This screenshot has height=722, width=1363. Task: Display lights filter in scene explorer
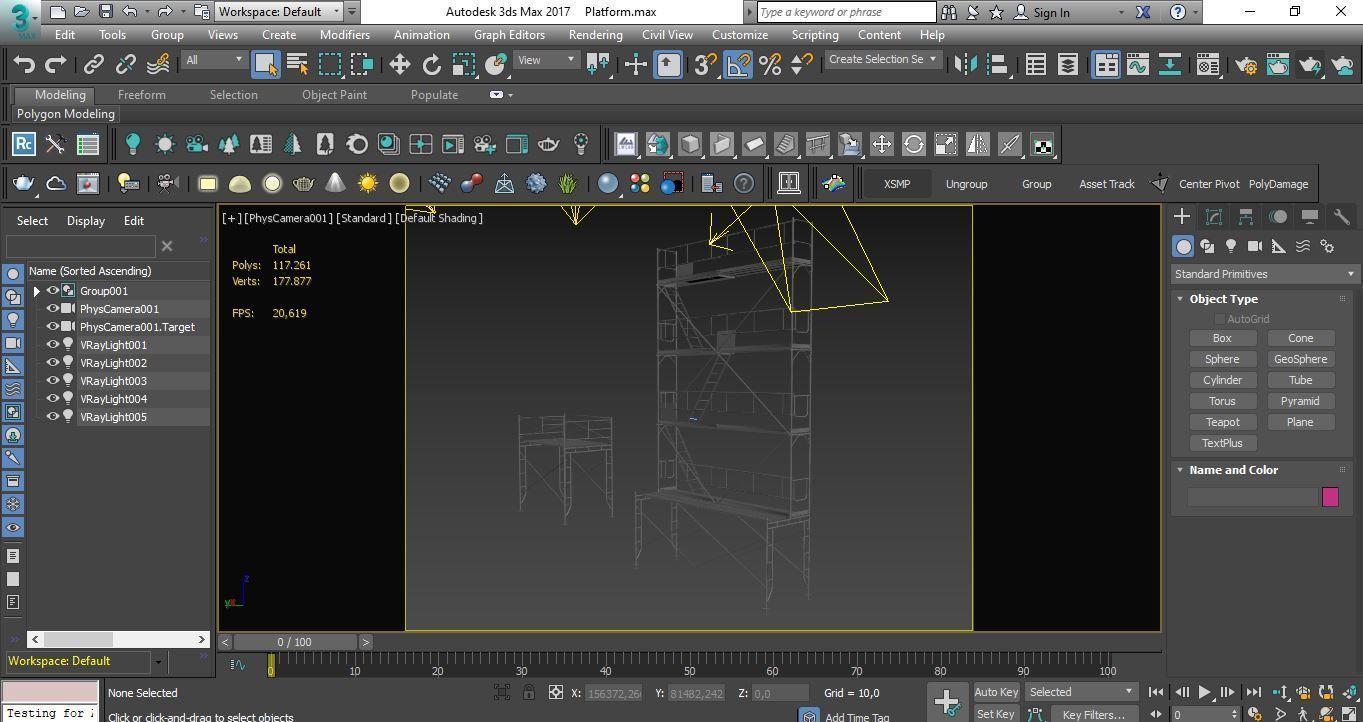(x=13, y=320)
